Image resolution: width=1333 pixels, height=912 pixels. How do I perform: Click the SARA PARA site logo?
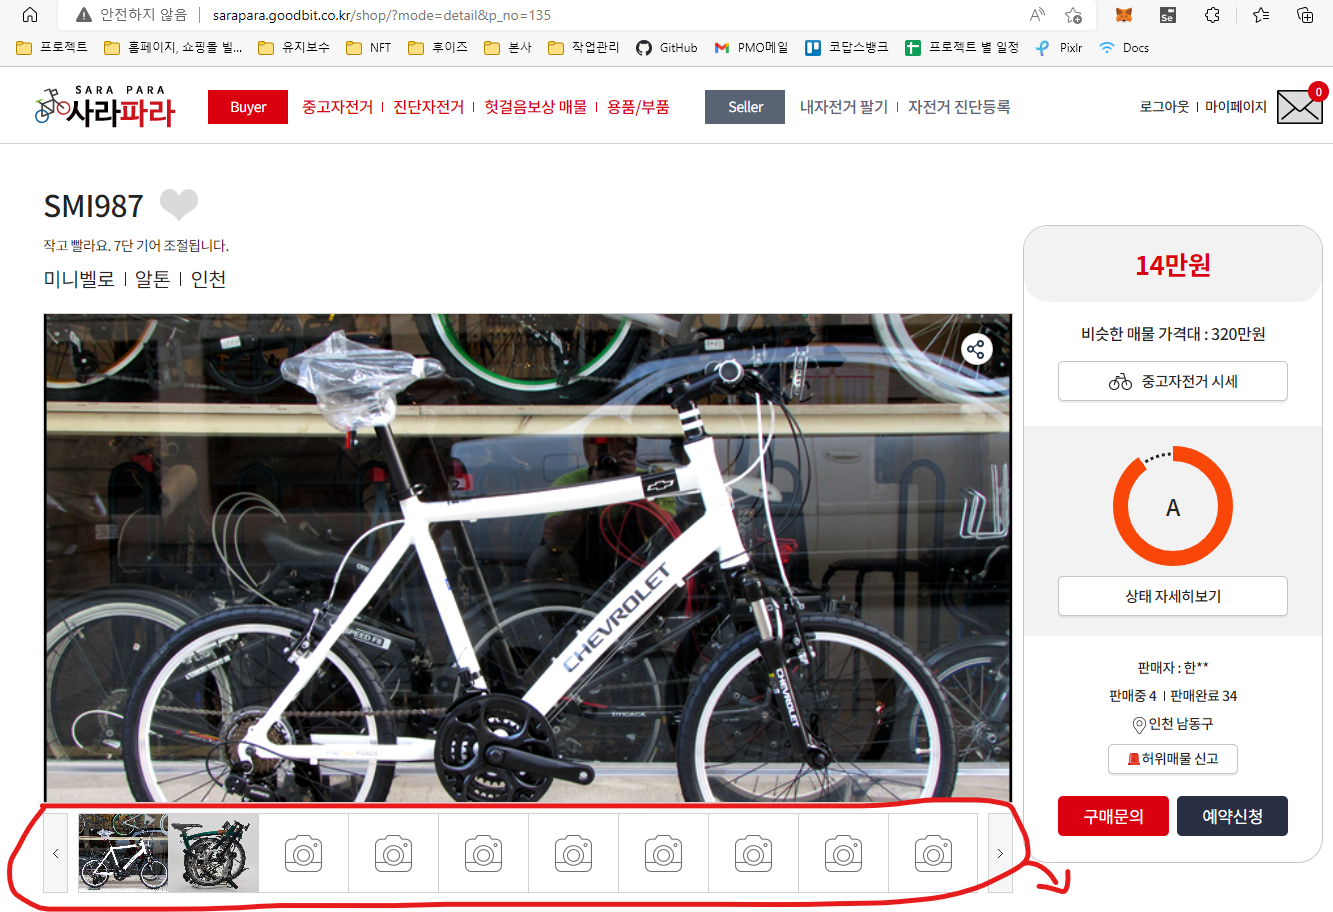[104, 107]
